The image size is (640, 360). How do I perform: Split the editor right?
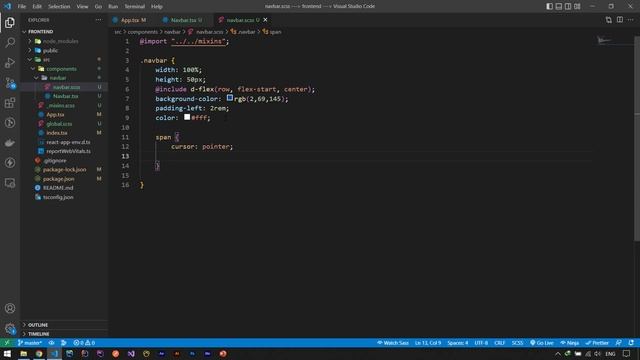click(620, 20)
